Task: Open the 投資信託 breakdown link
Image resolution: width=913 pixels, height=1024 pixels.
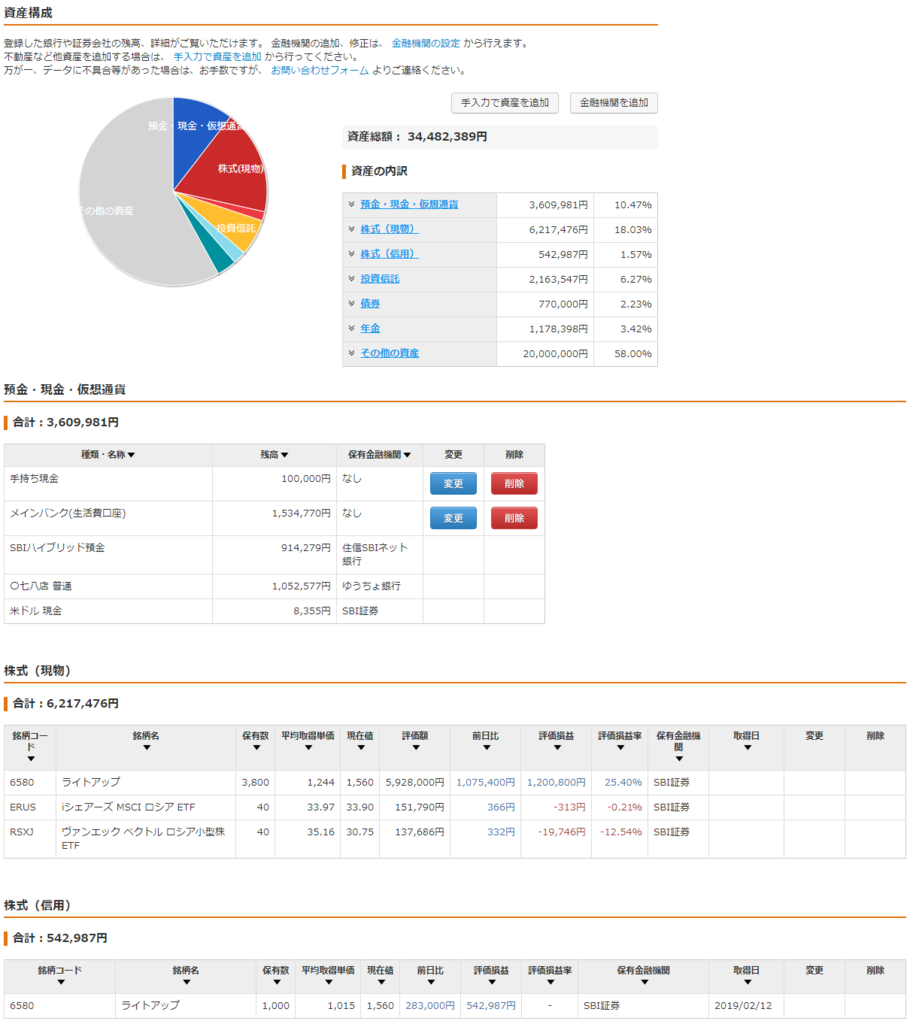Action: 380,279
